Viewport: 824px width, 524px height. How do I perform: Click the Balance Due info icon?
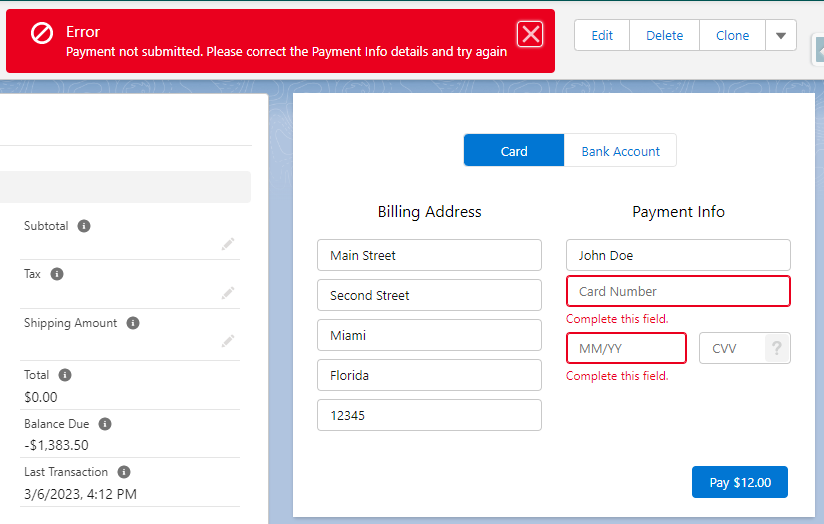tap(105, 424)
